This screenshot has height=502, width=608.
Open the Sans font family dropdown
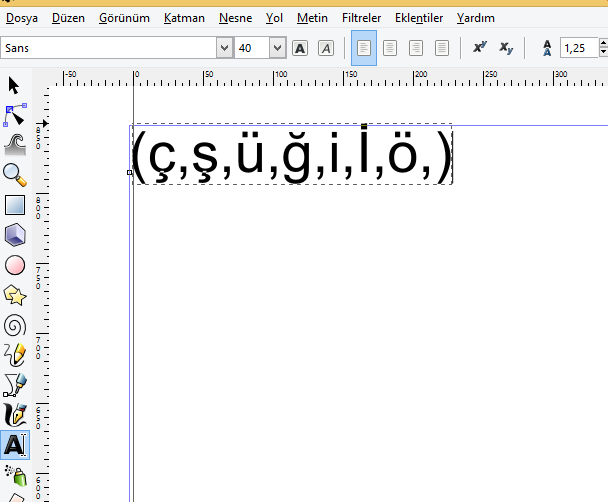coord(224,48)
